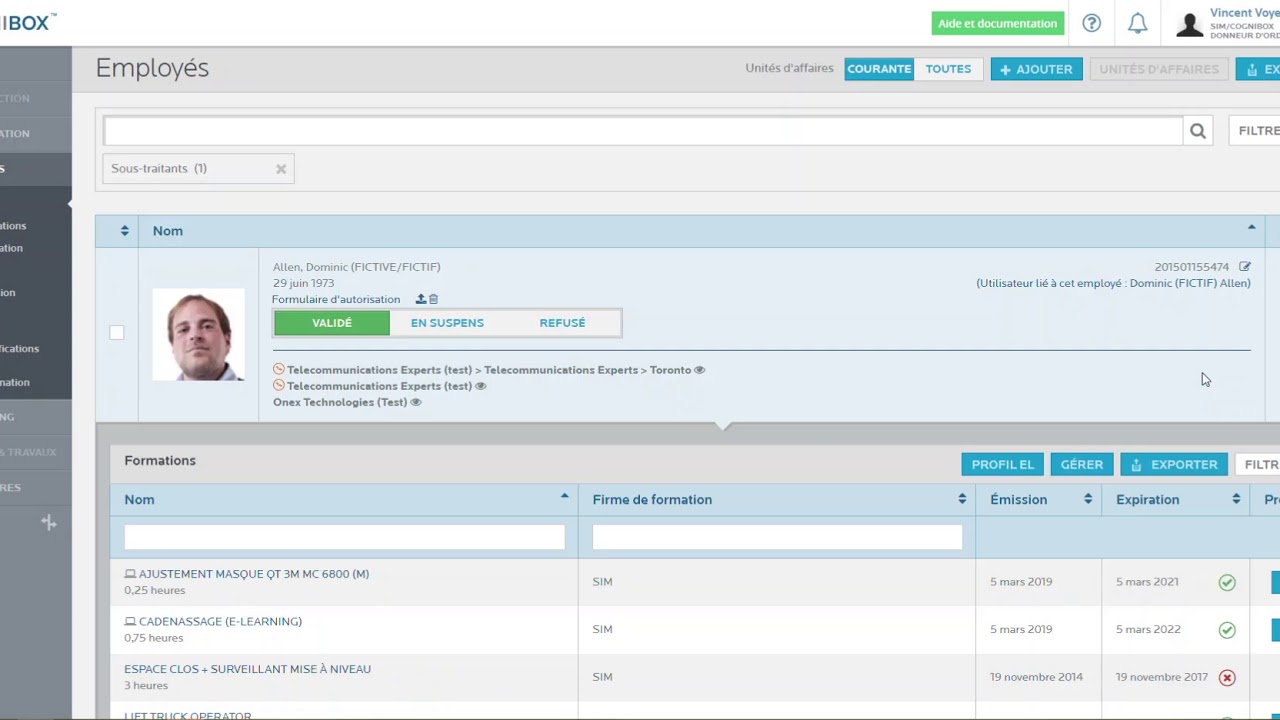Screen dimensions: 1280x720
Task: Sort formations by Firme de formation
Action: tap(962, 499)
